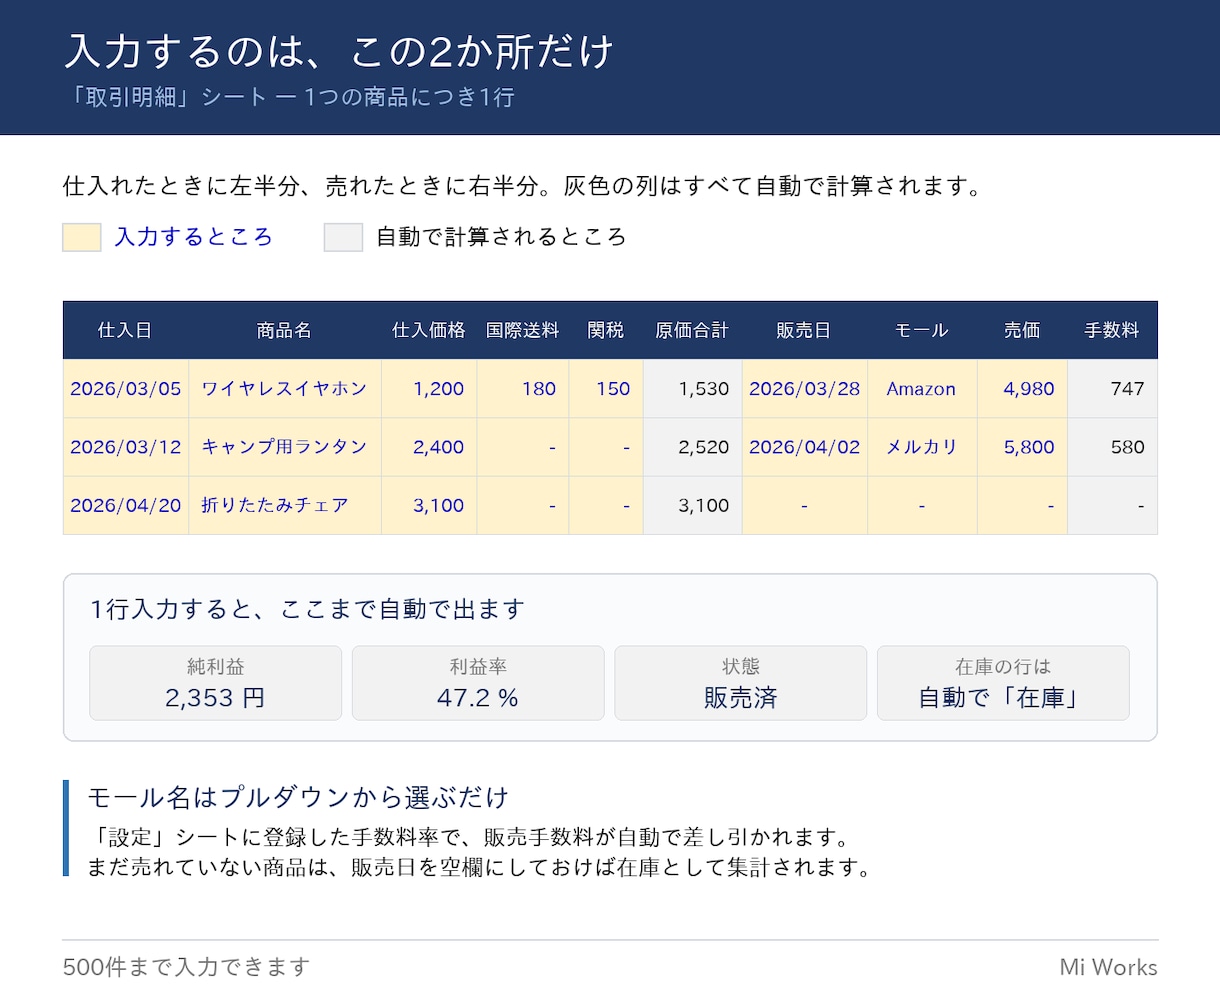Click the yellow 入力するところ legend swatch

coord(82,237)
